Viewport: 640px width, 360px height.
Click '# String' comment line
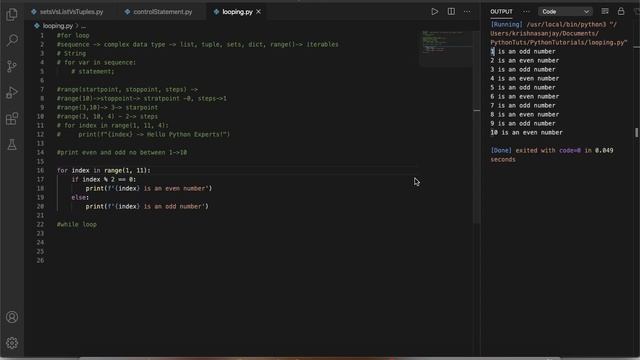(71, 53)
